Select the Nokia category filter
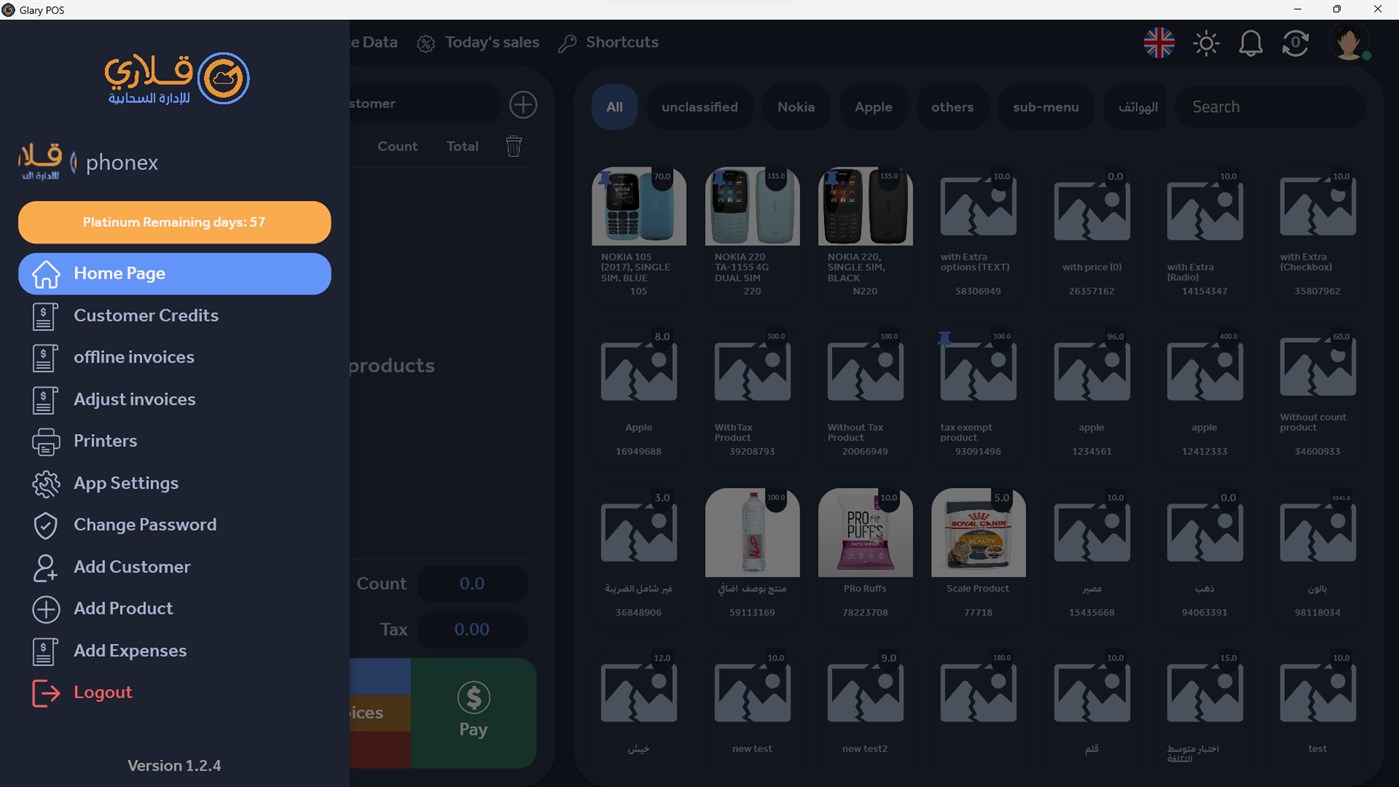The width and height of the screenshot is (1399, 787). coord(796,106)
